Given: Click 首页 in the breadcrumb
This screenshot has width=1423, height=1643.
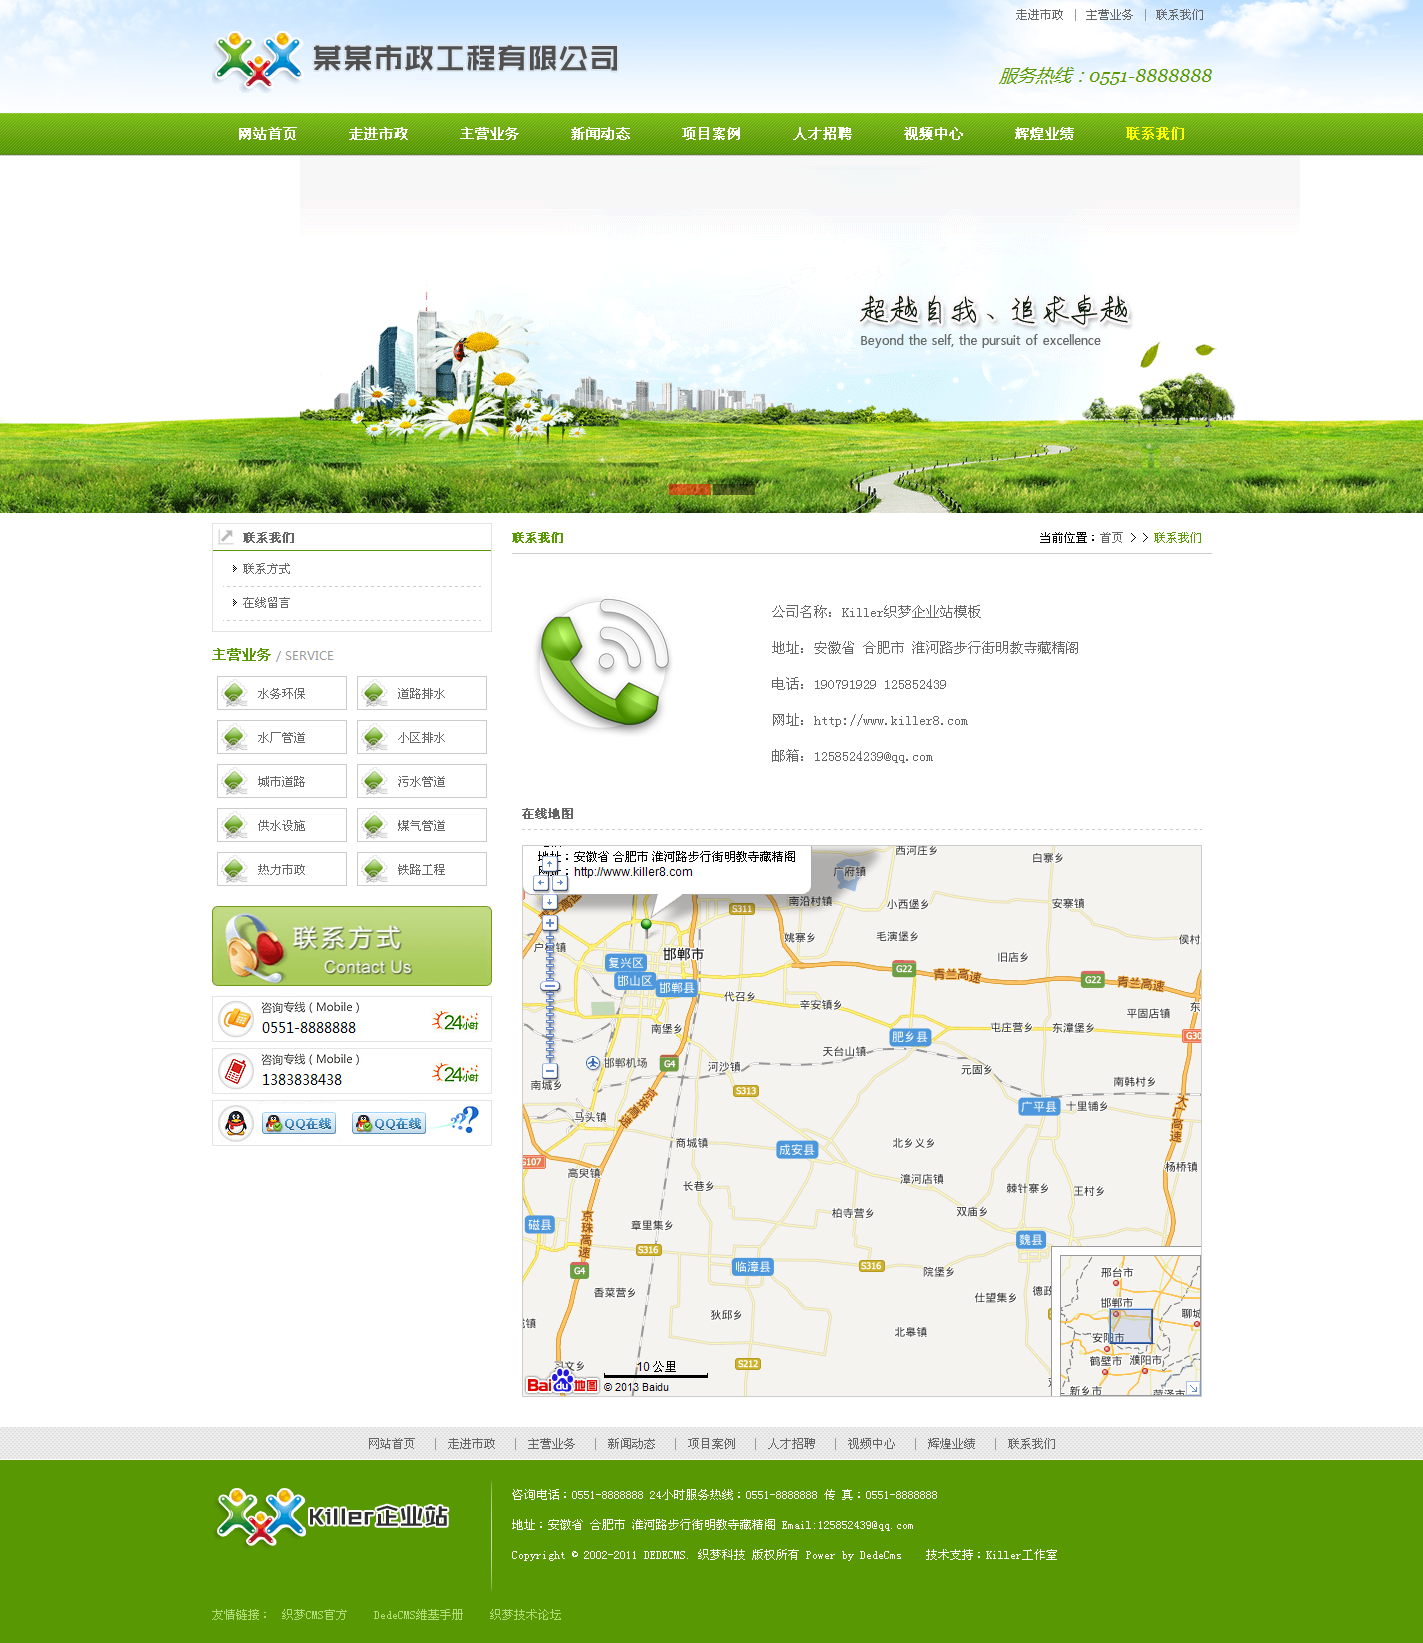Looking at the screenshot, I should [1111, 538].
